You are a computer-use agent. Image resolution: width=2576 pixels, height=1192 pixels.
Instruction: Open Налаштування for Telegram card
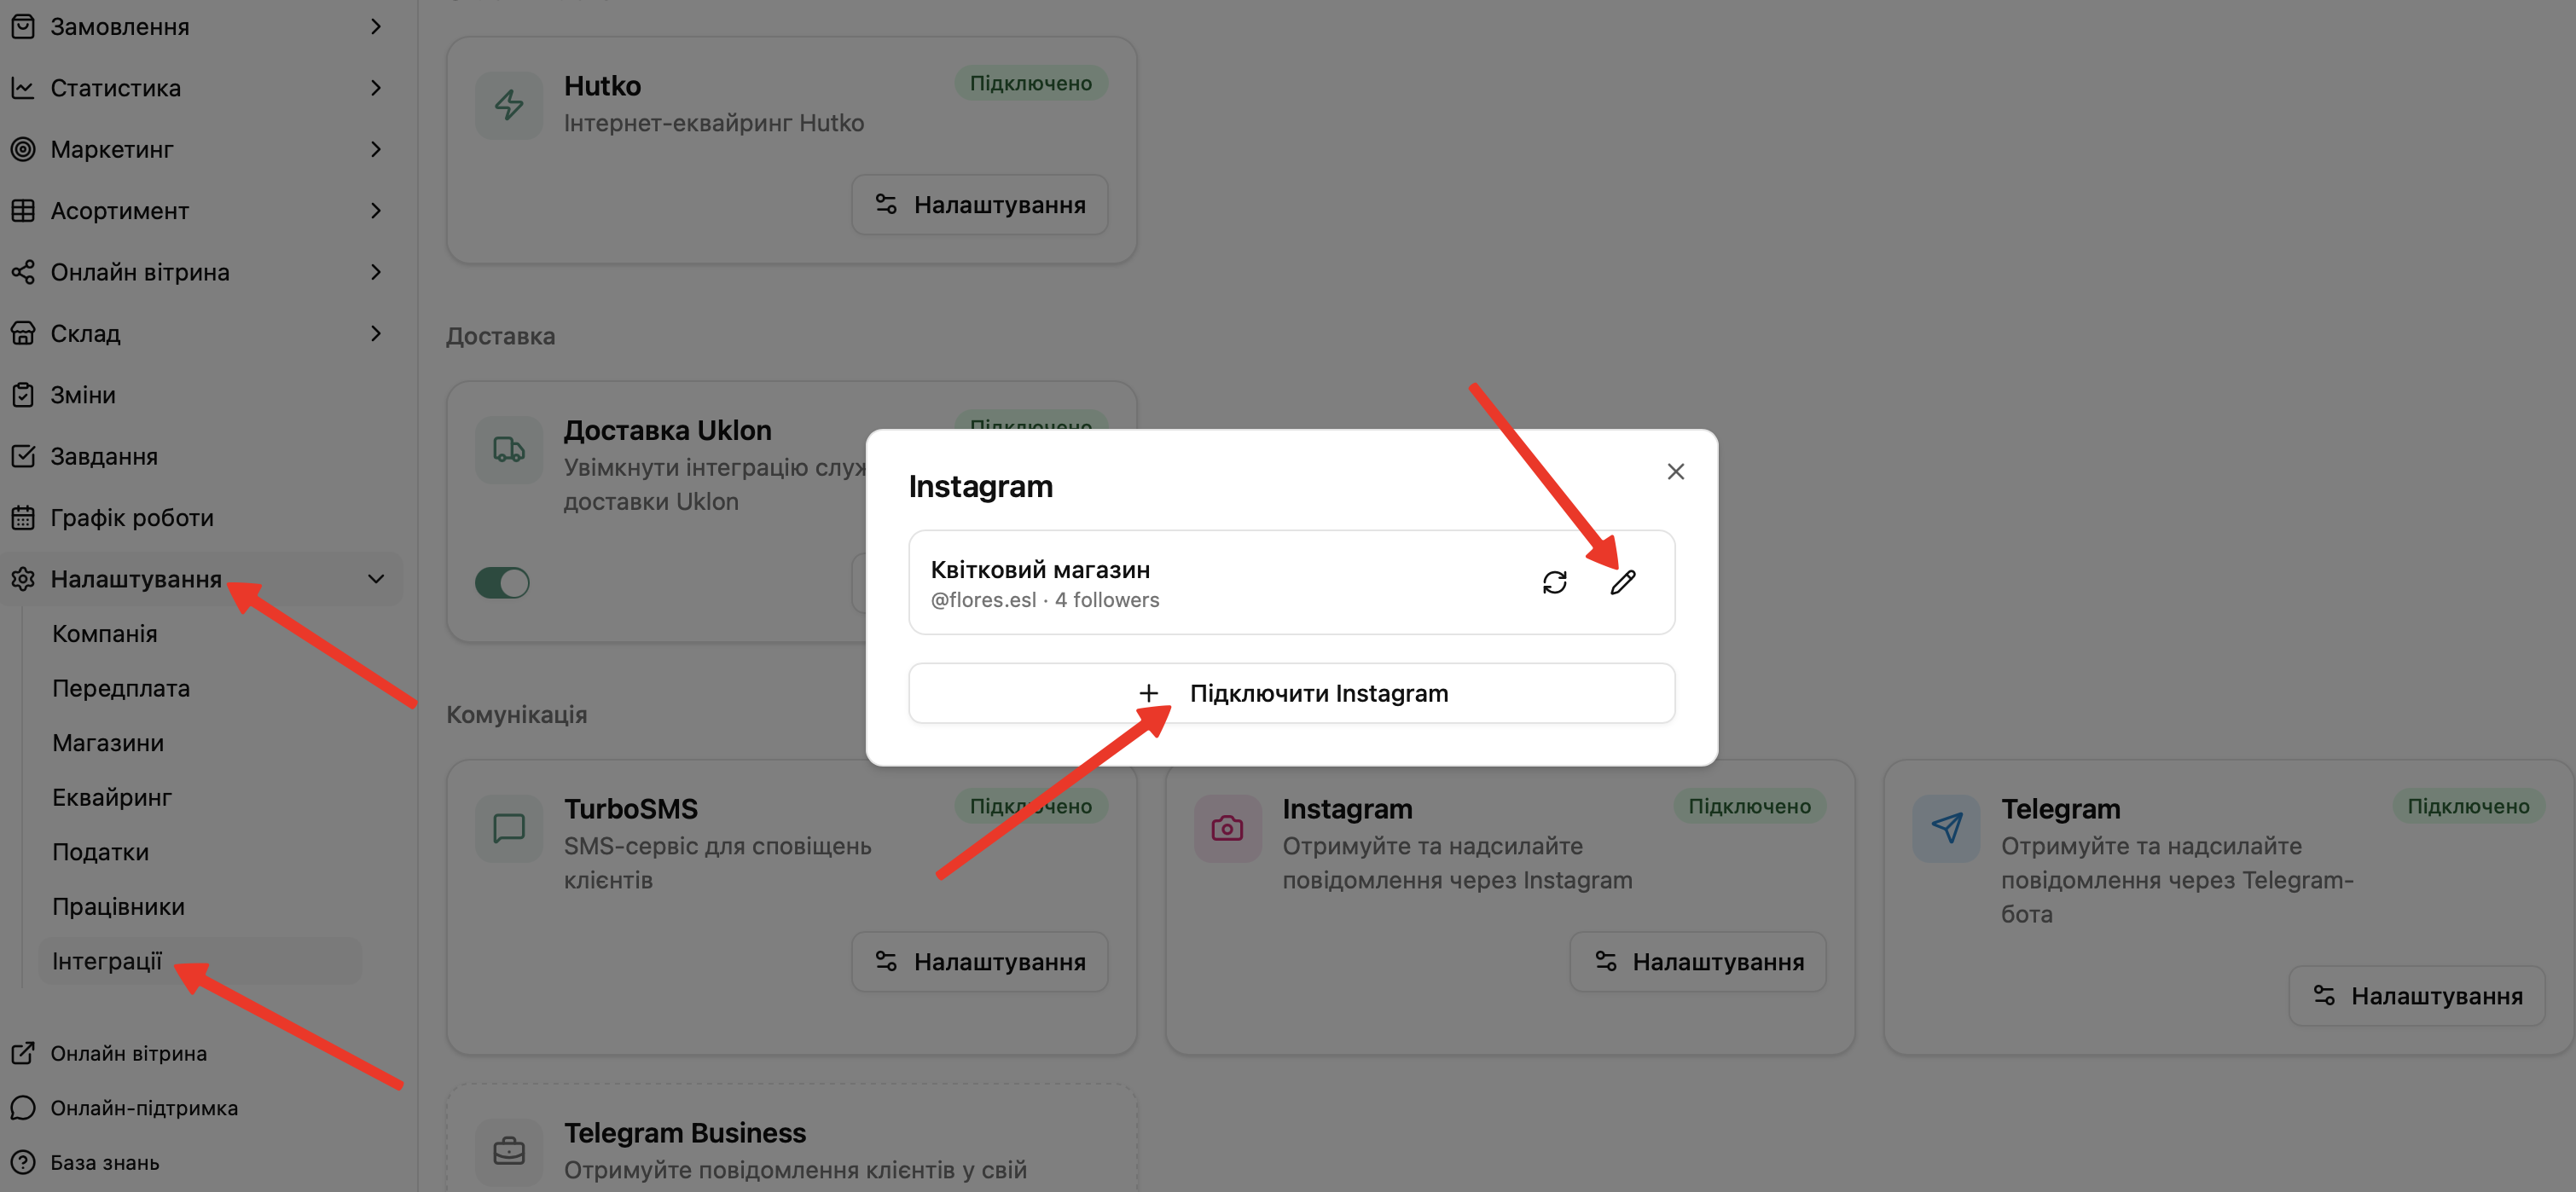pos(2417,996)
